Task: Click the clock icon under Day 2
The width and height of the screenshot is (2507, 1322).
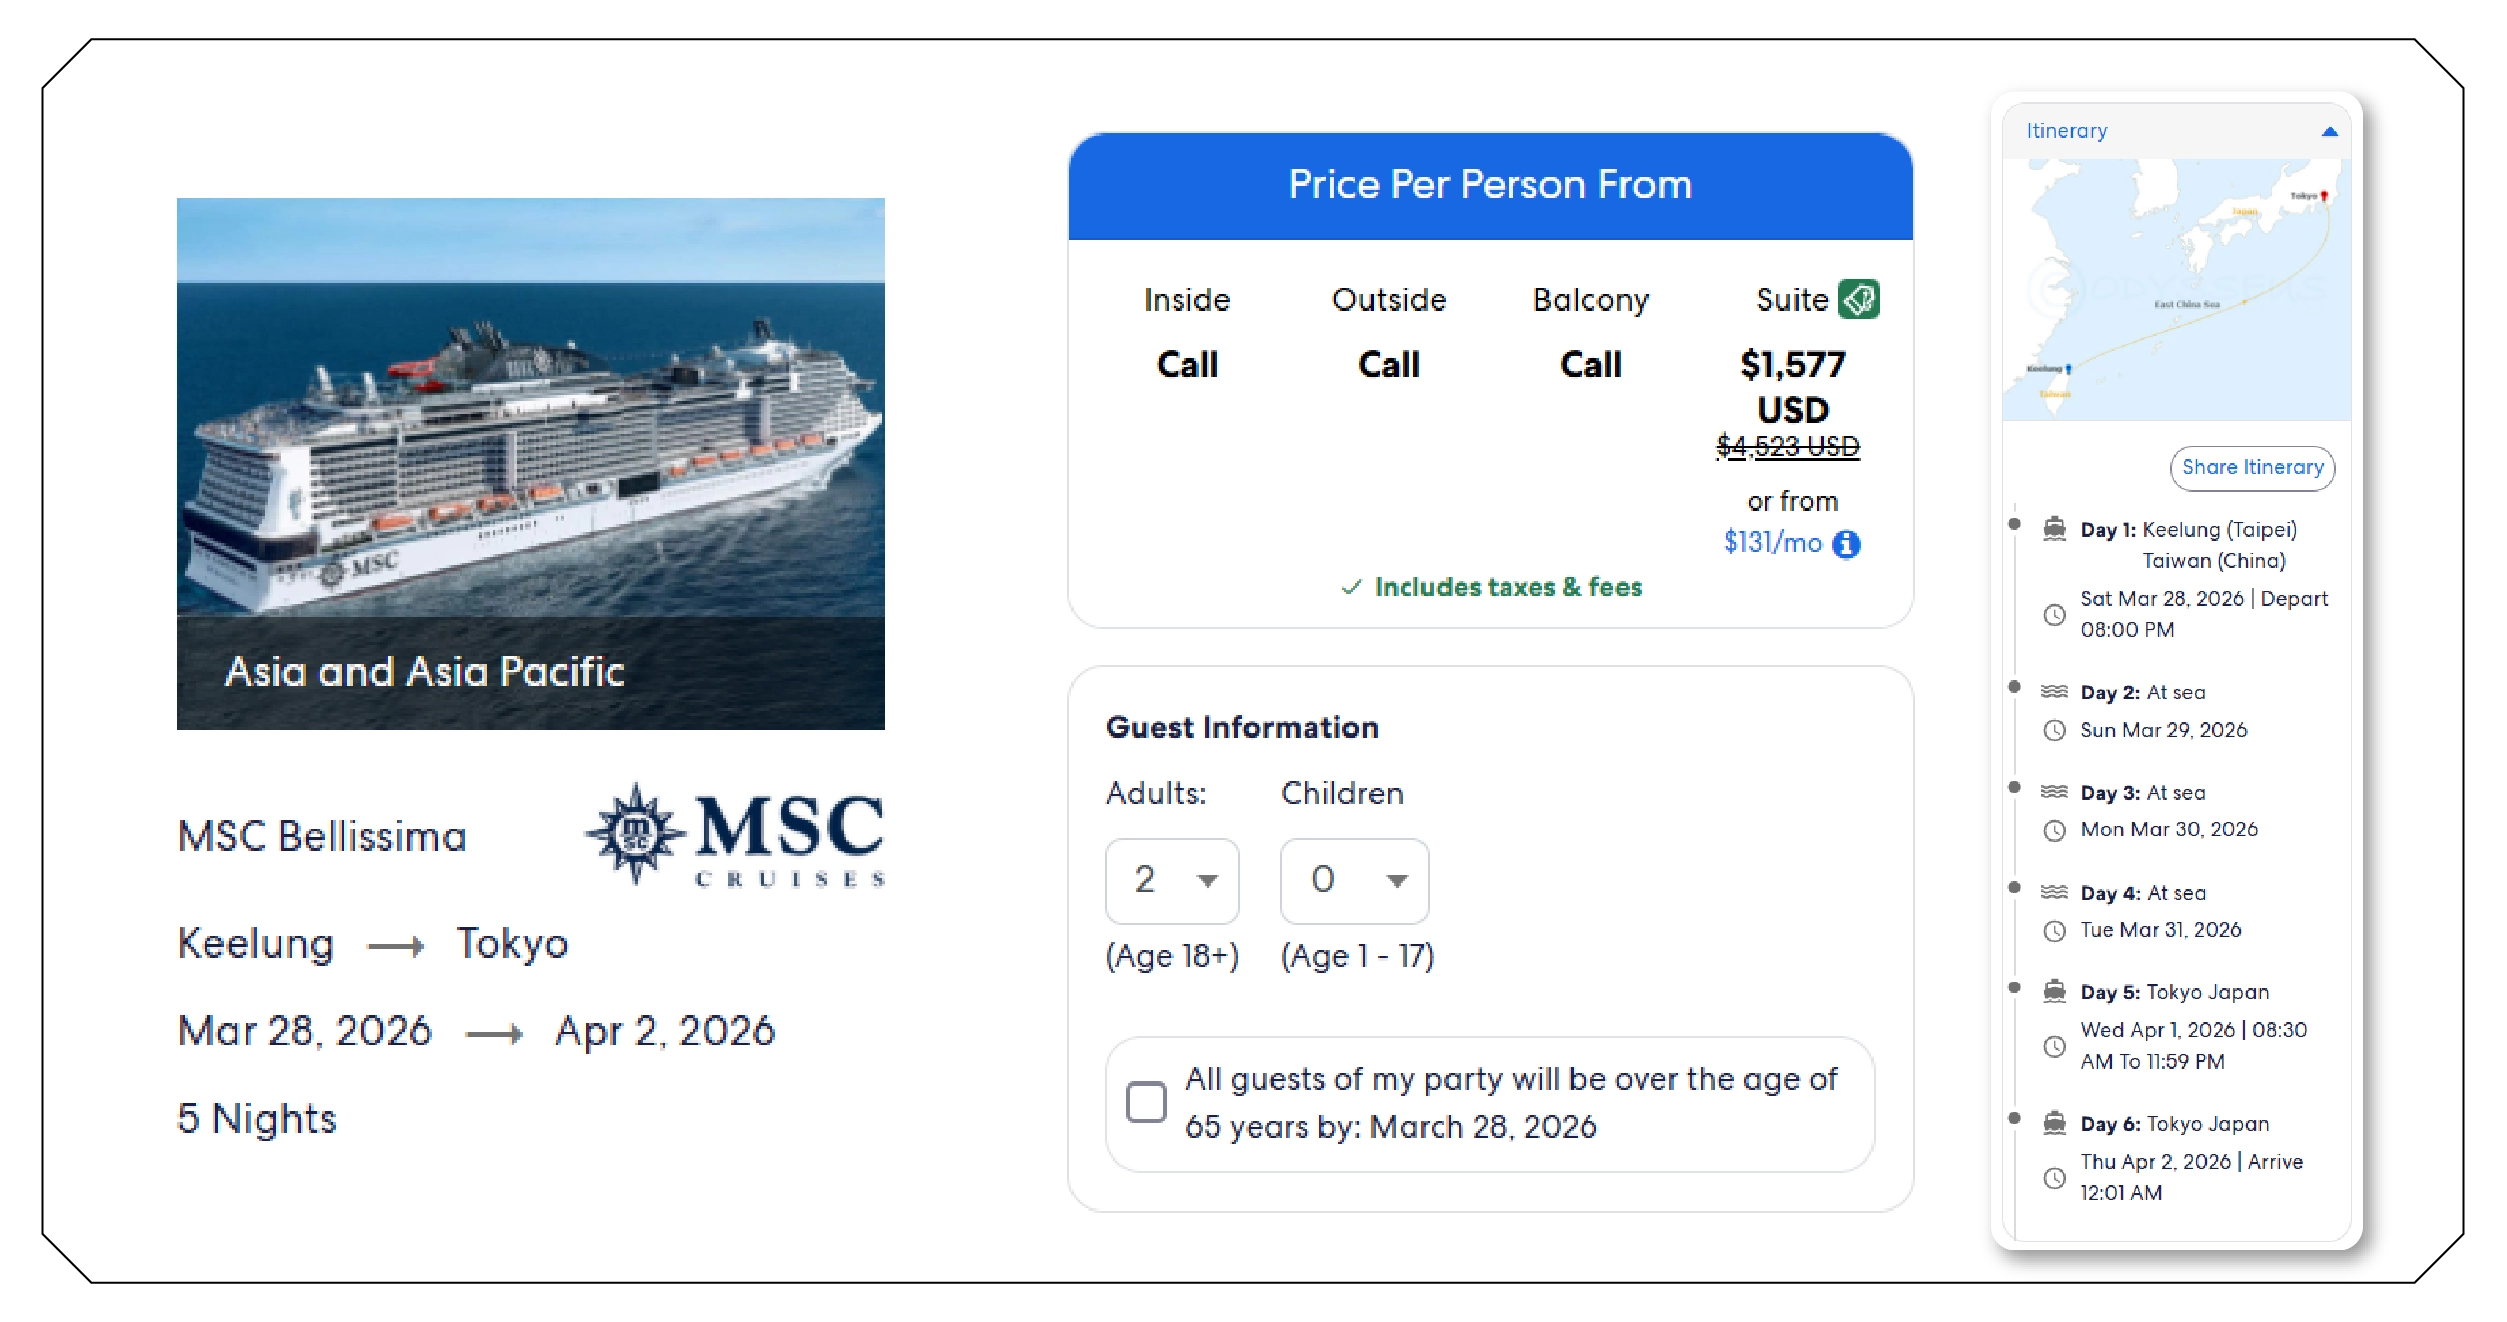Action: coord(2057,731)
